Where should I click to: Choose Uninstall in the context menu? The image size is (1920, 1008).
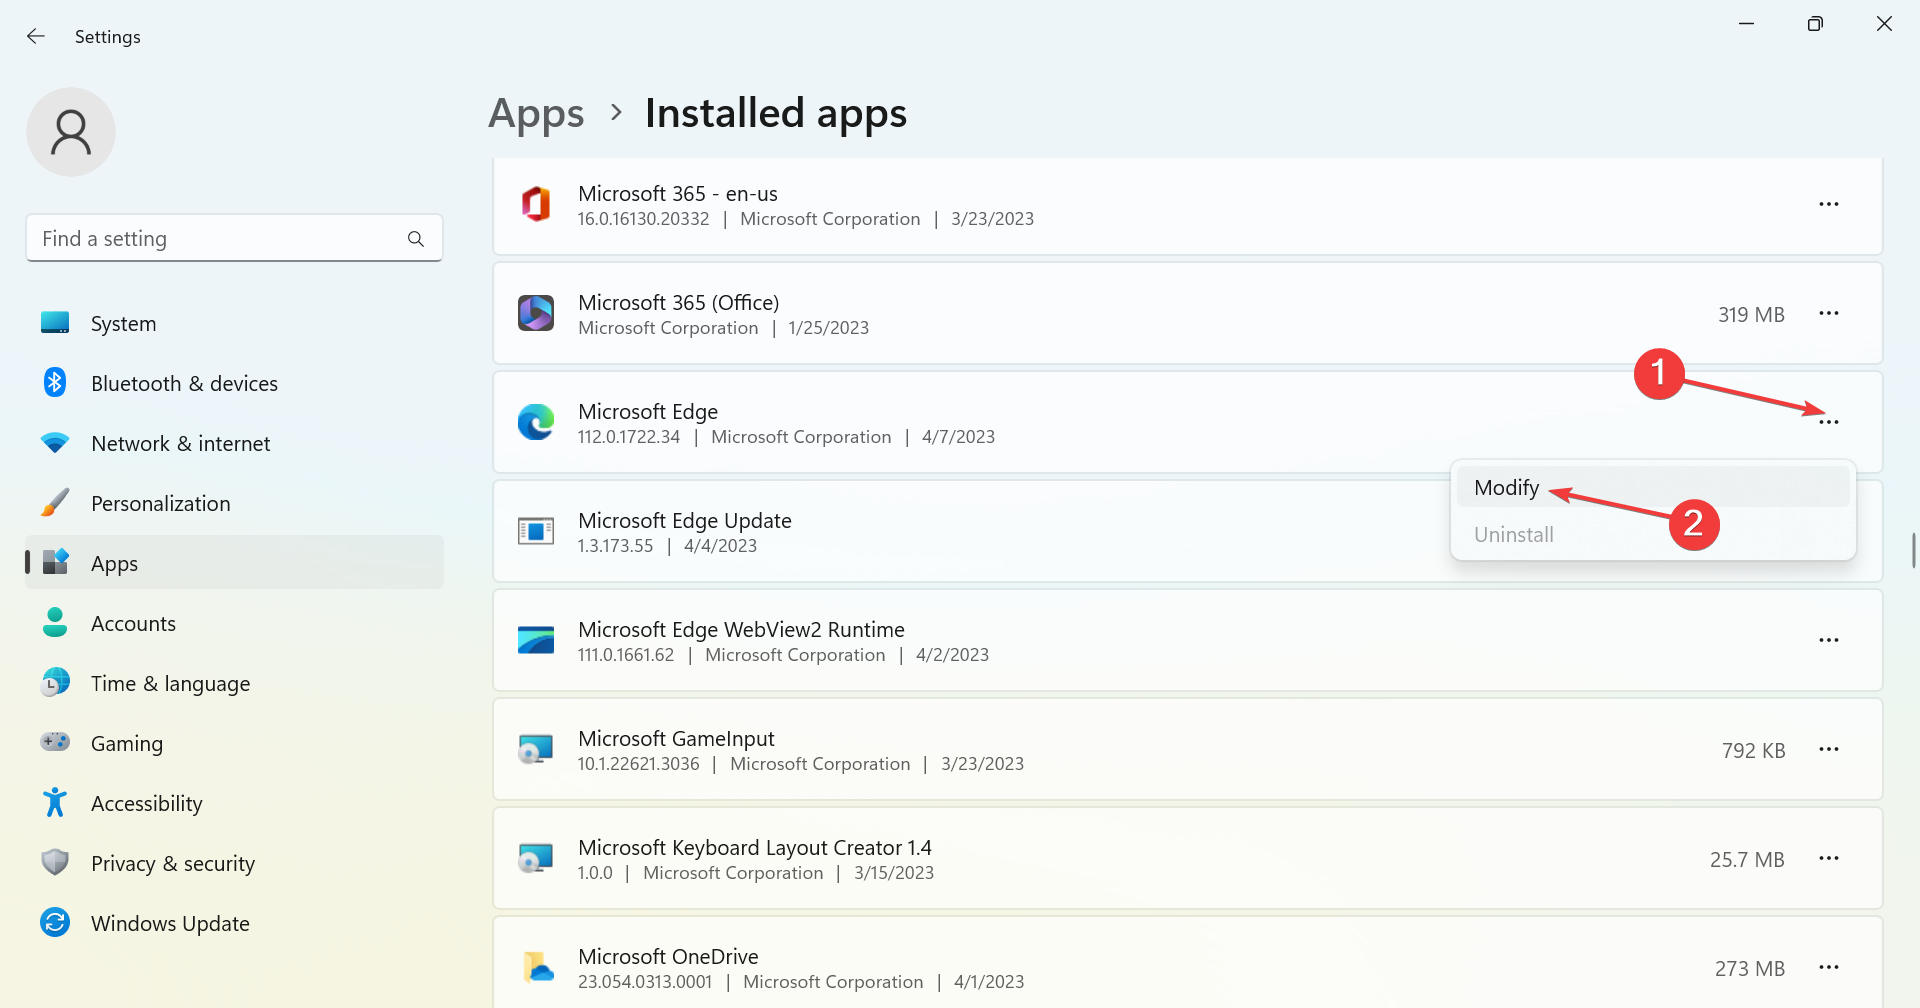(x=1653, y=534)
